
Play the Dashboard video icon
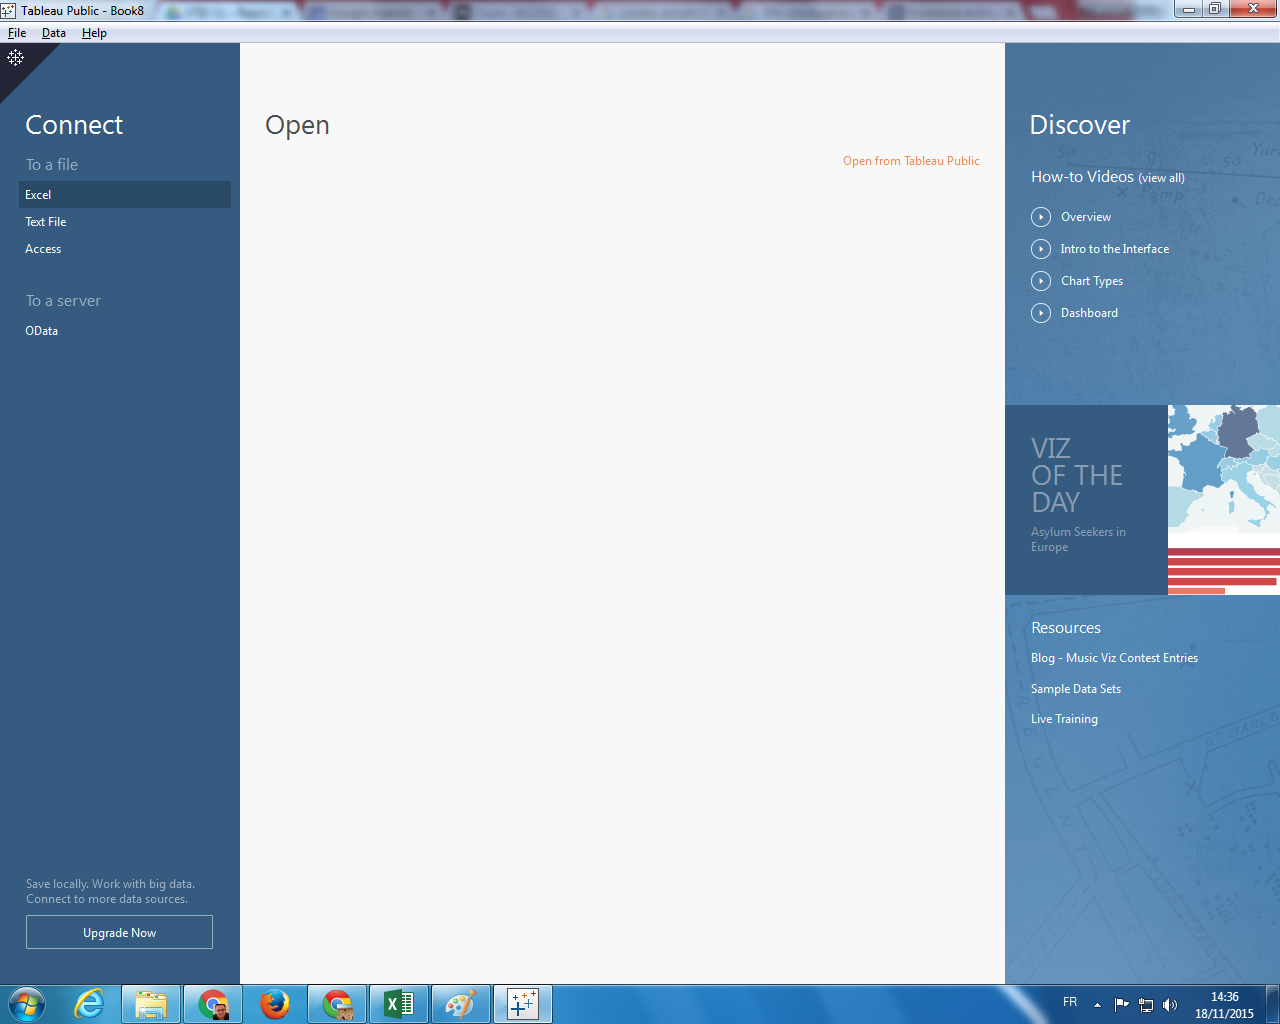coord(1041,313)
